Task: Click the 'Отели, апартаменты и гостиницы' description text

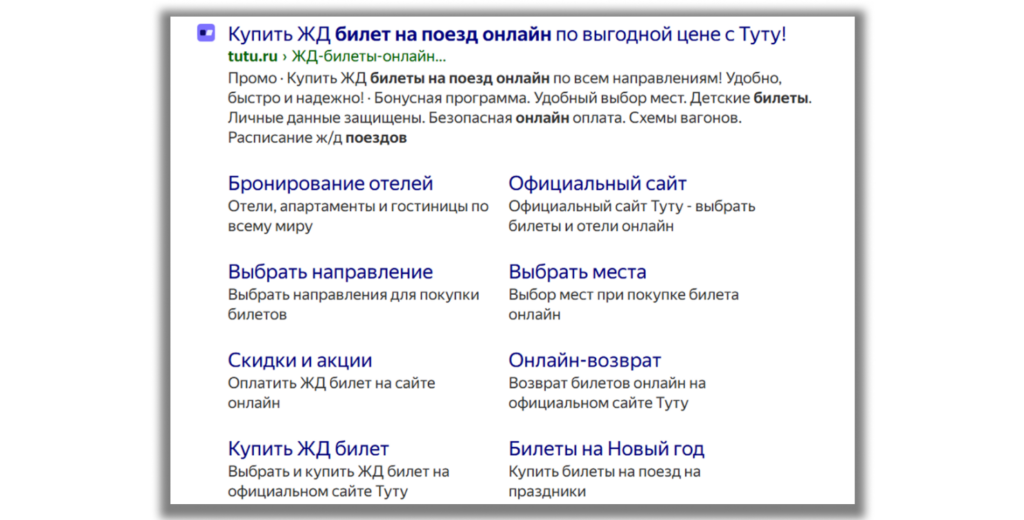Action: pos(358,207)
